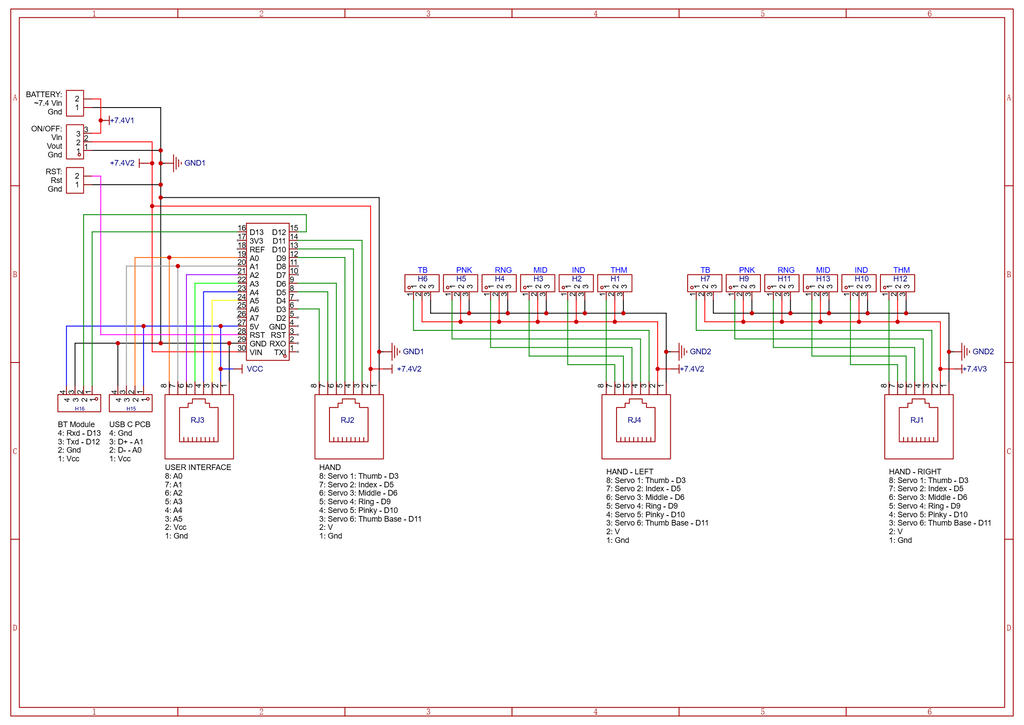Image resolution: width=1024 pixels, height=725 pixels.
Task: Select the TX1 pin label
Action: (x=280, y=352)
